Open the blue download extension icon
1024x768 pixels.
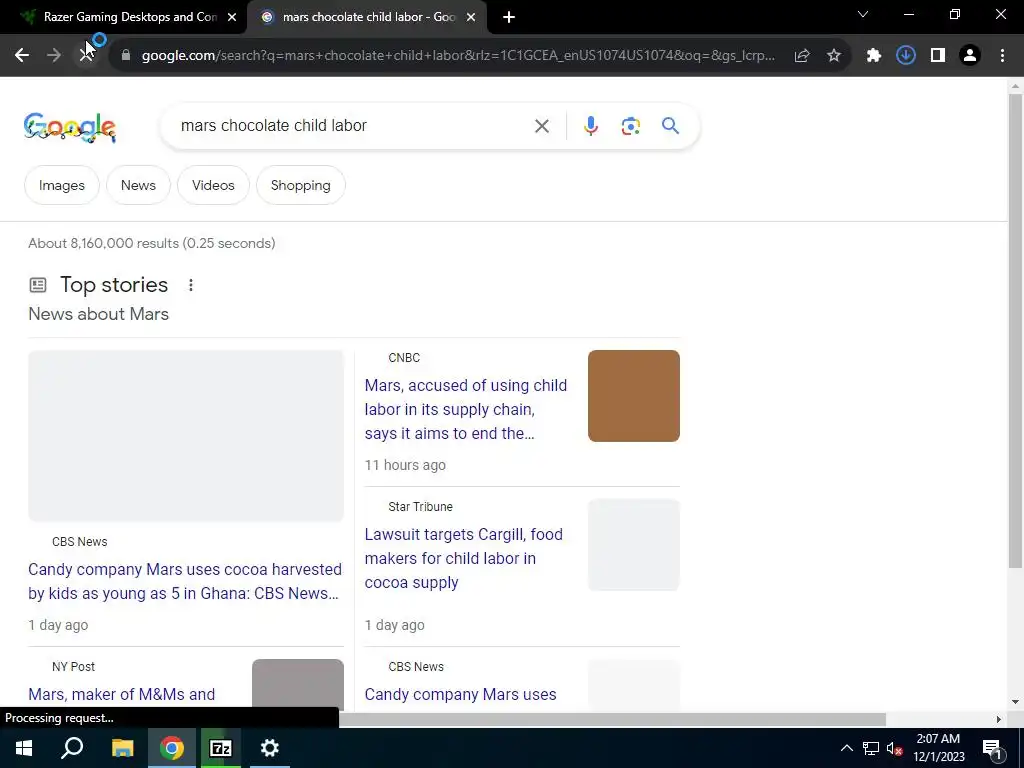906,56
